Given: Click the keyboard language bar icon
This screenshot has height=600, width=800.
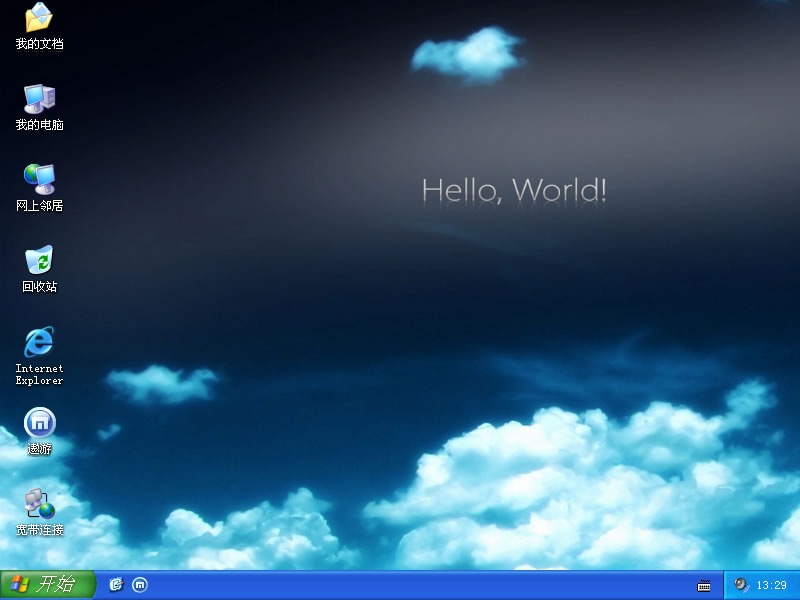Looking at the screenshot, I should pyautogui.click(x=704, y=586).
